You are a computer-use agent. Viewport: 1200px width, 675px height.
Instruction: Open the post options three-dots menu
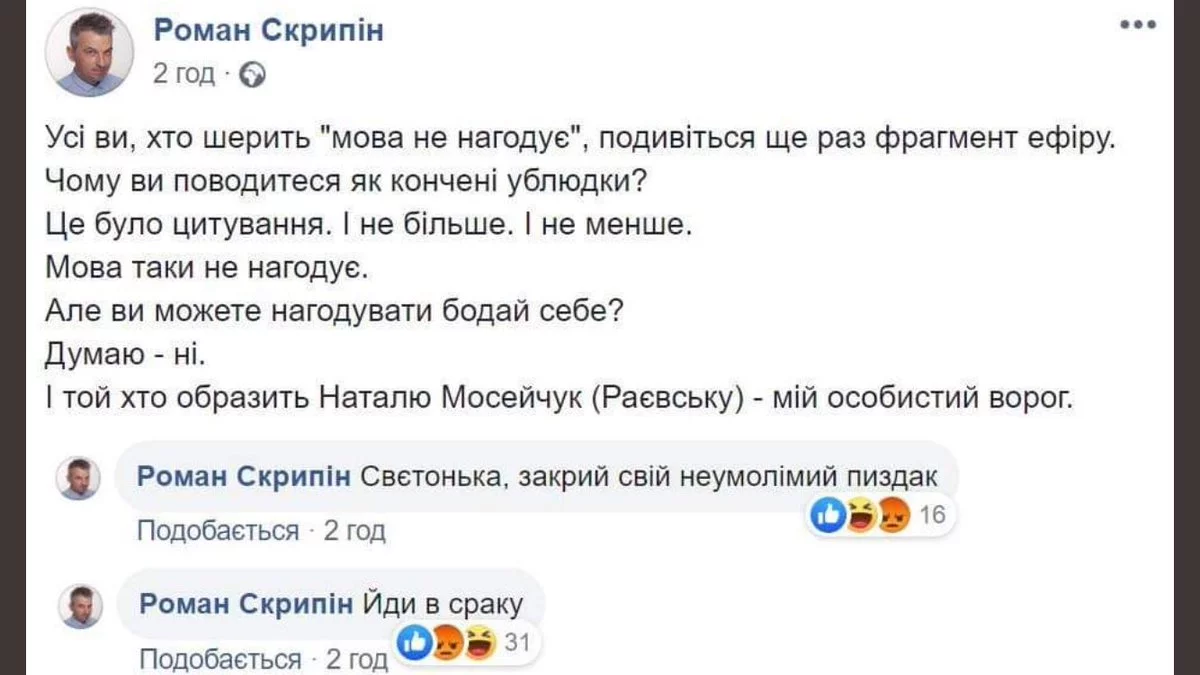[x=1138, y=26]
